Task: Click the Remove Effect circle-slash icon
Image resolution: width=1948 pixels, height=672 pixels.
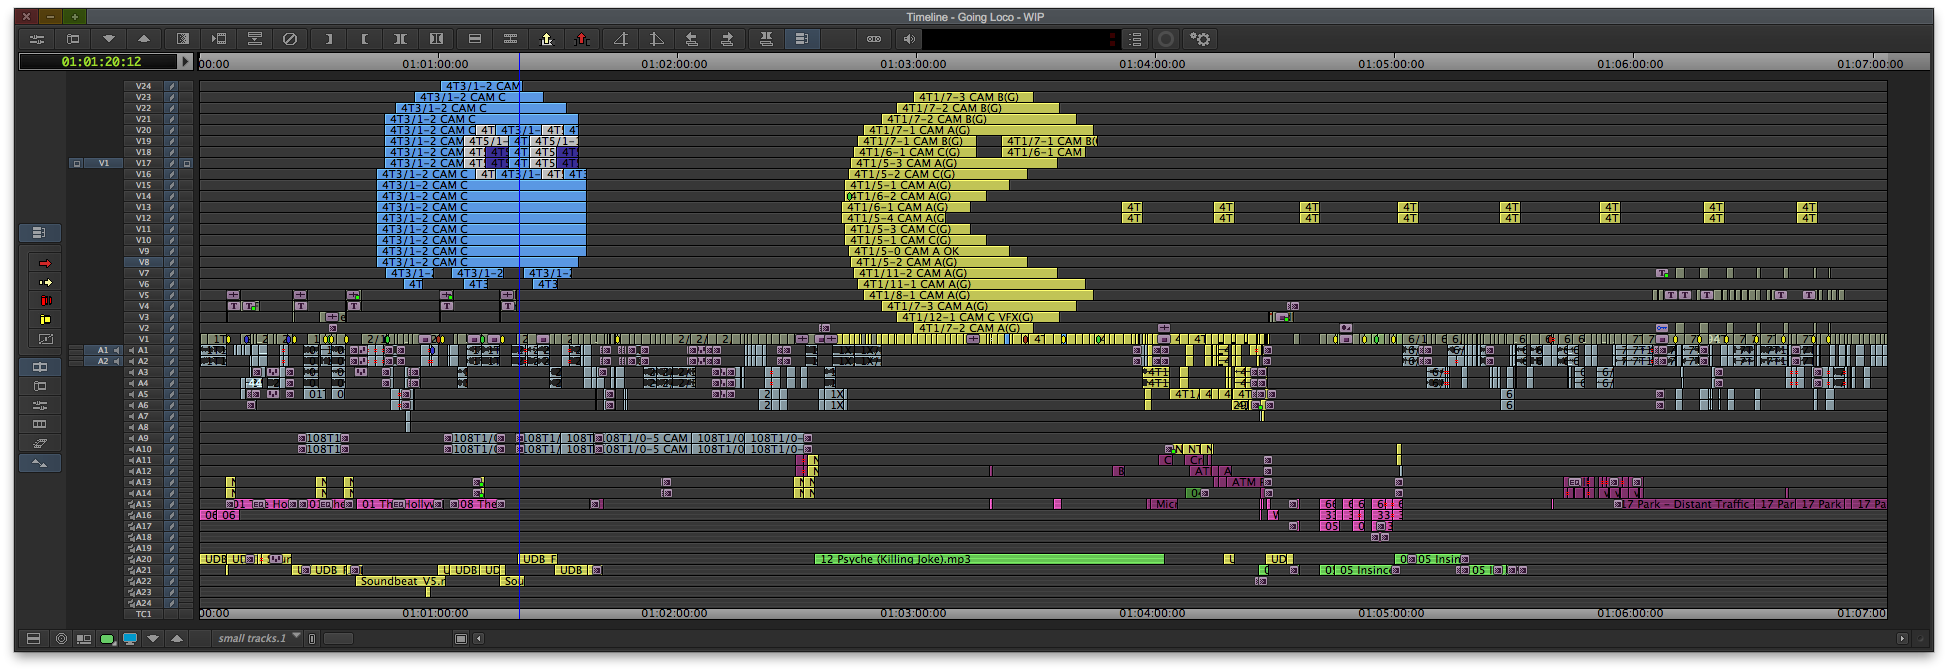Action: (x=290, y=39)
